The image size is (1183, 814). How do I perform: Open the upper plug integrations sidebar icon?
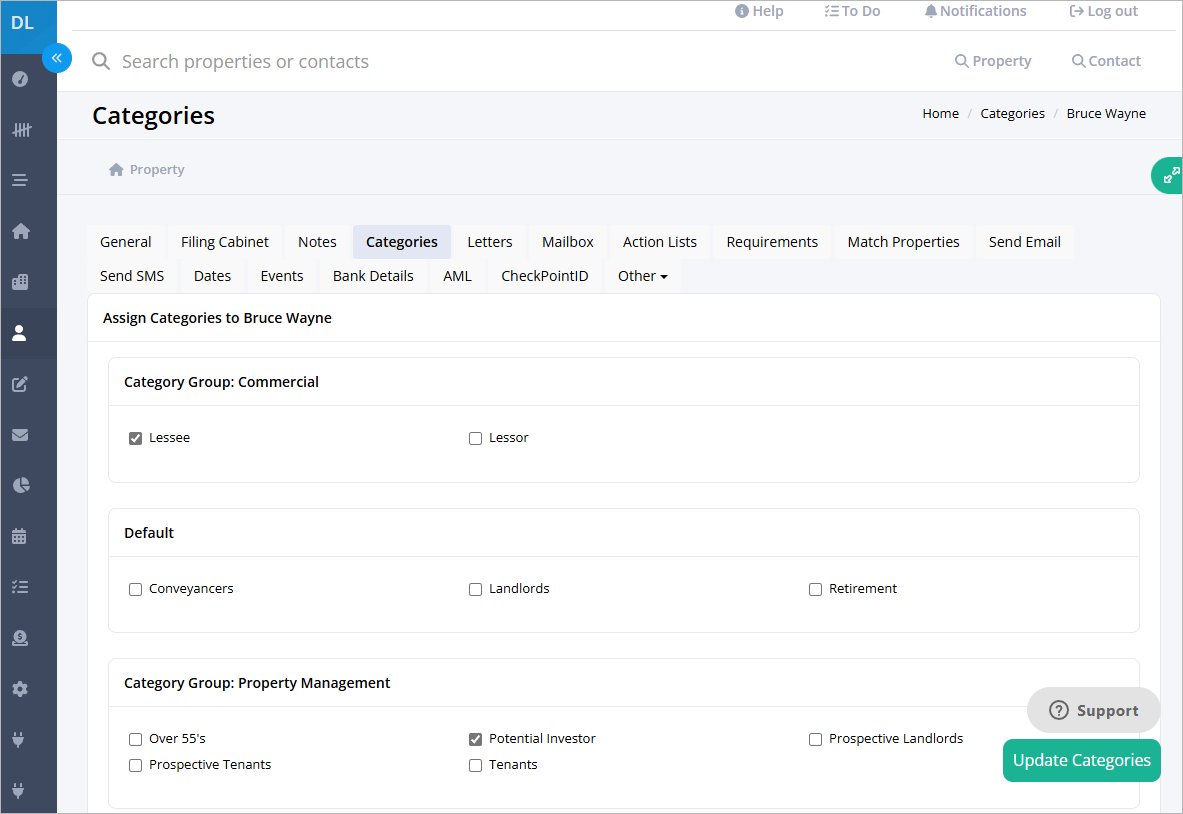coord(19,740)
